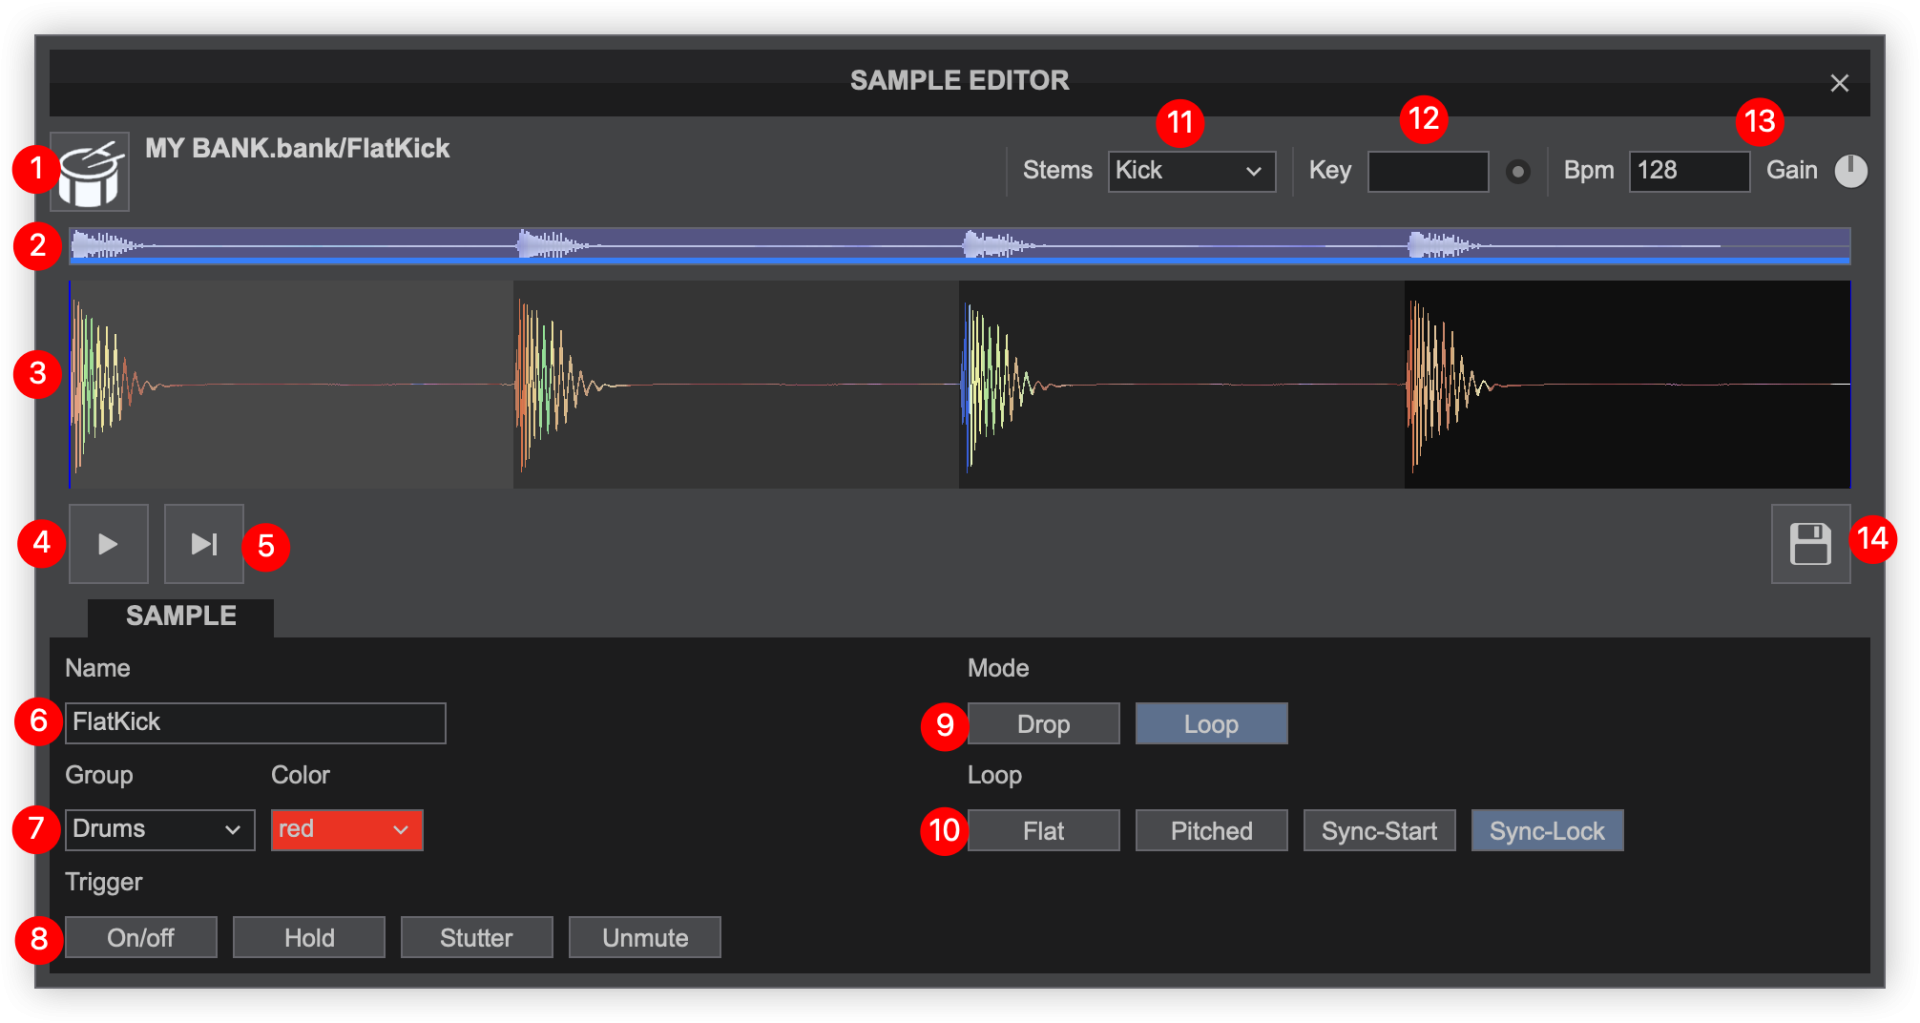Open the Stems Kick dropdown

click(x=1191, y=171)
